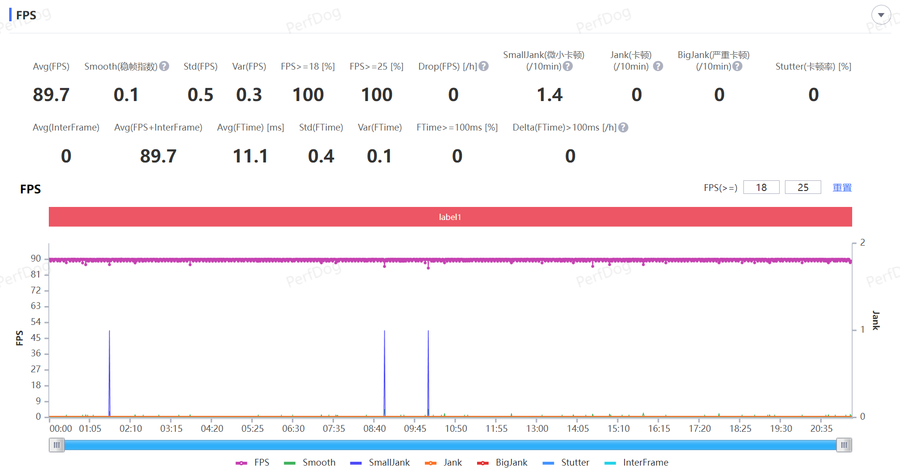Click help icon for SmallJank(微小卡顿)
Viewport: 900px width, 469px height.
[567, 67]
